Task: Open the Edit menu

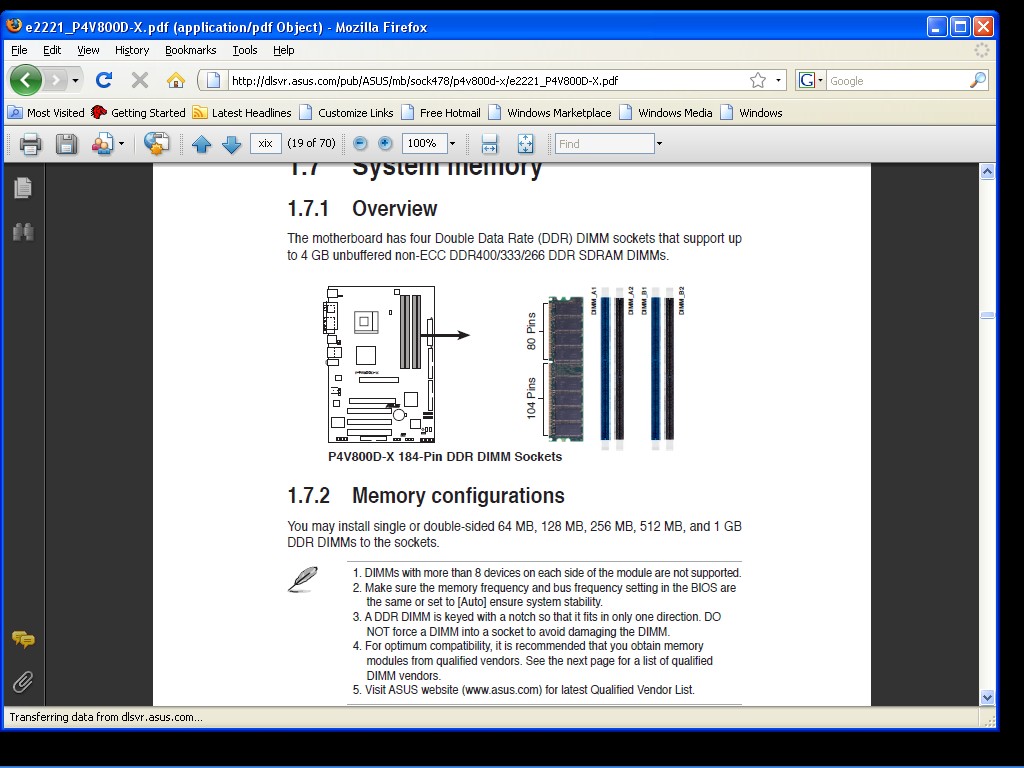Action: [52, 50]
